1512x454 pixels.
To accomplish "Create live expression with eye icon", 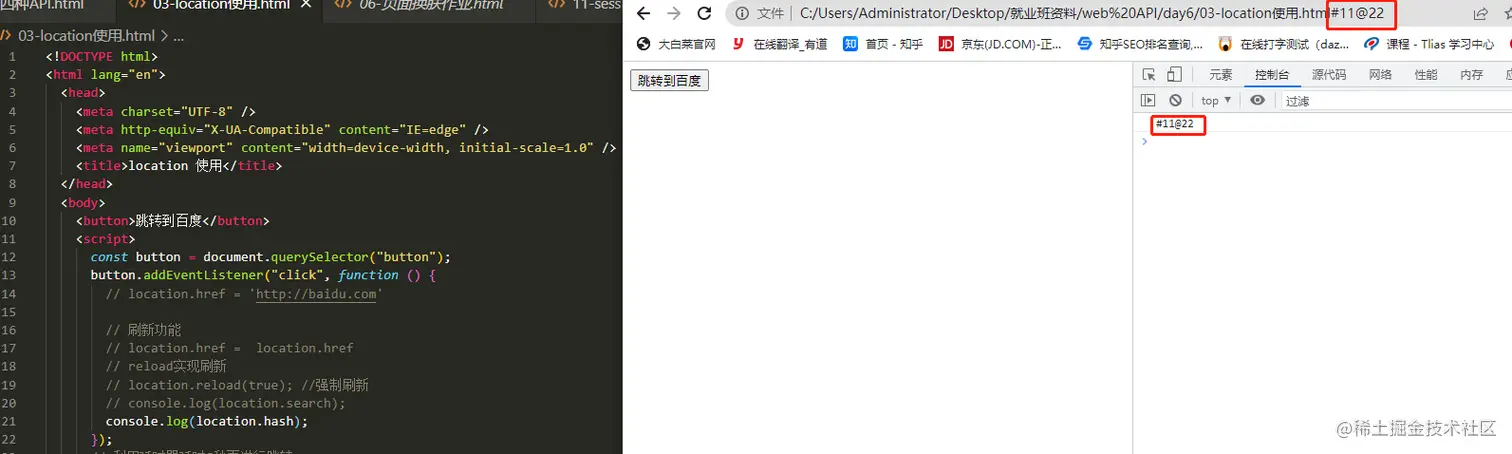I will (1258, 100).
